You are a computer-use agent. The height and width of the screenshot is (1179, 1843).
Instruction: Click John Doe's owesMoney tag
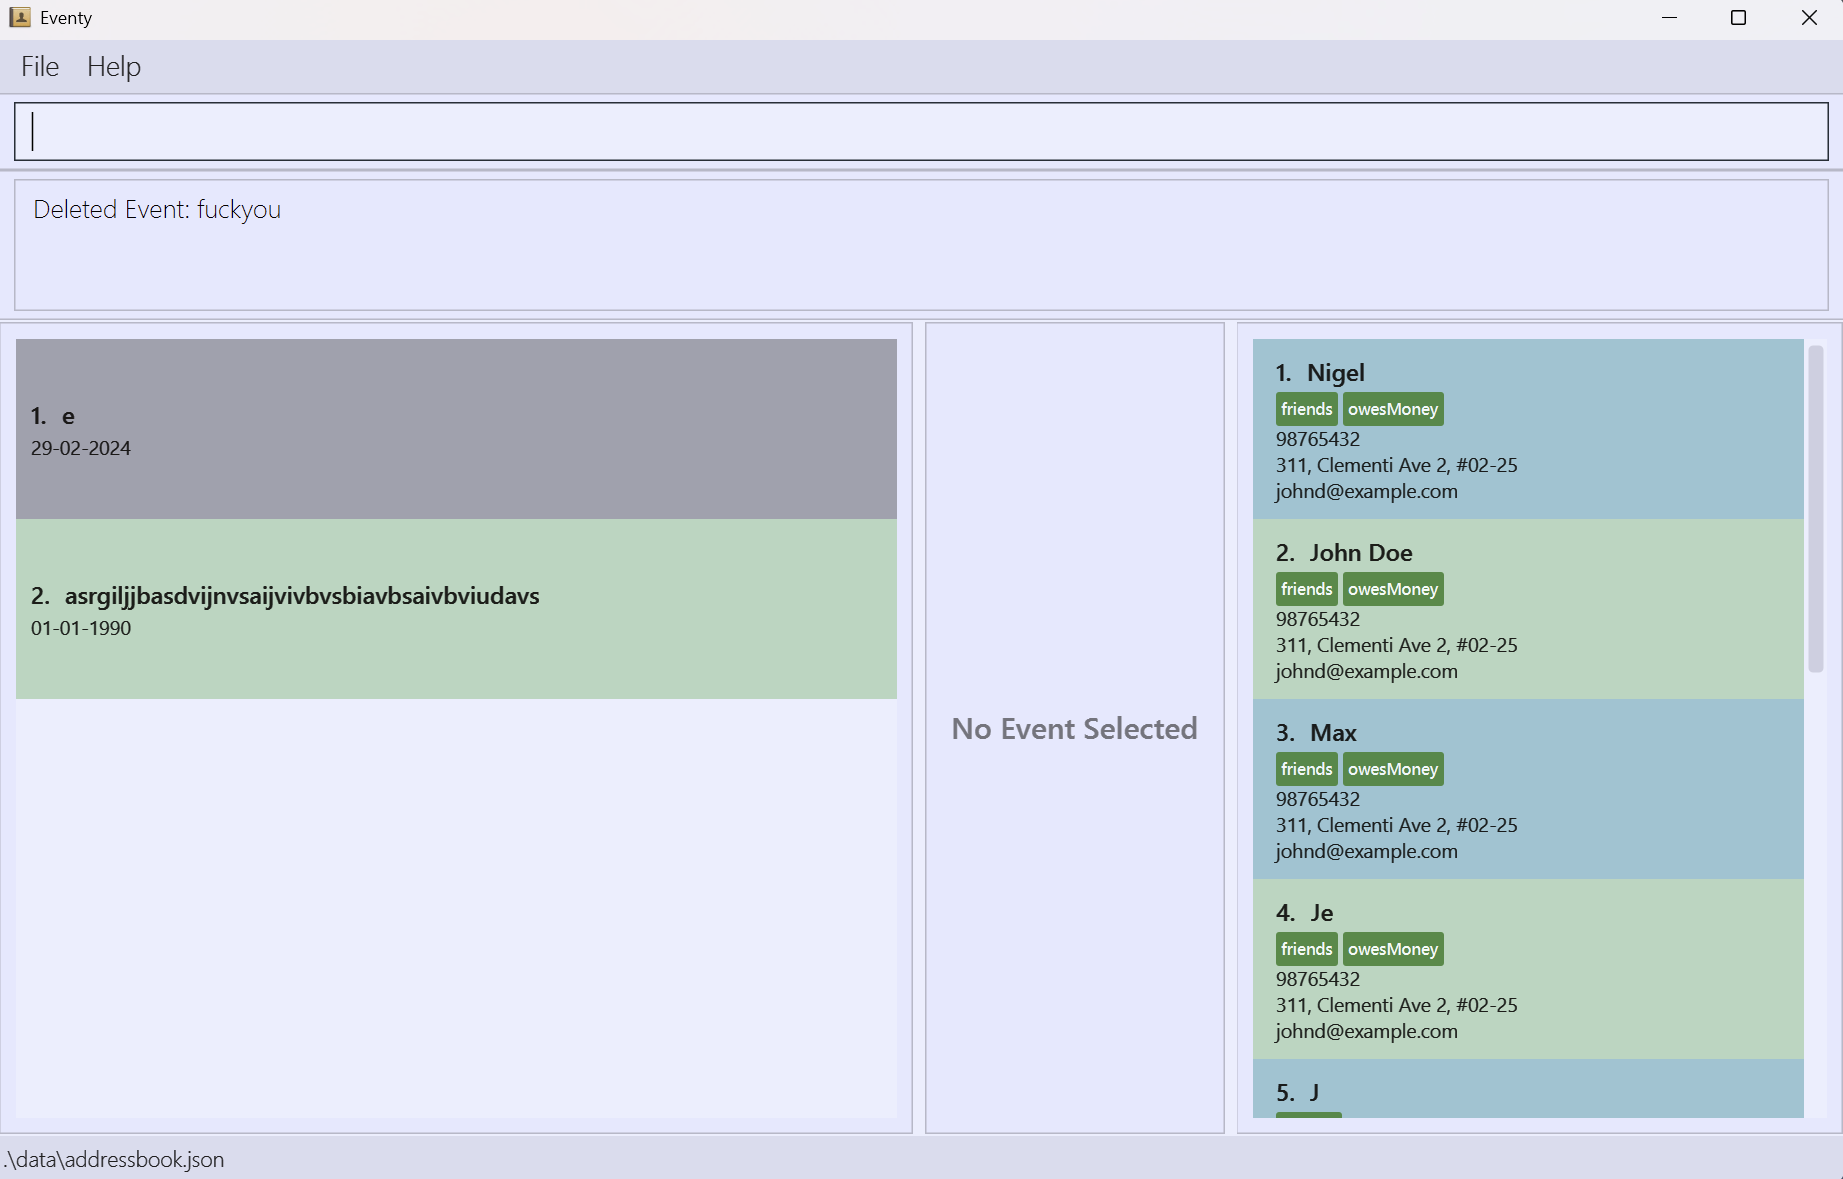click(x=1393, y=589)
